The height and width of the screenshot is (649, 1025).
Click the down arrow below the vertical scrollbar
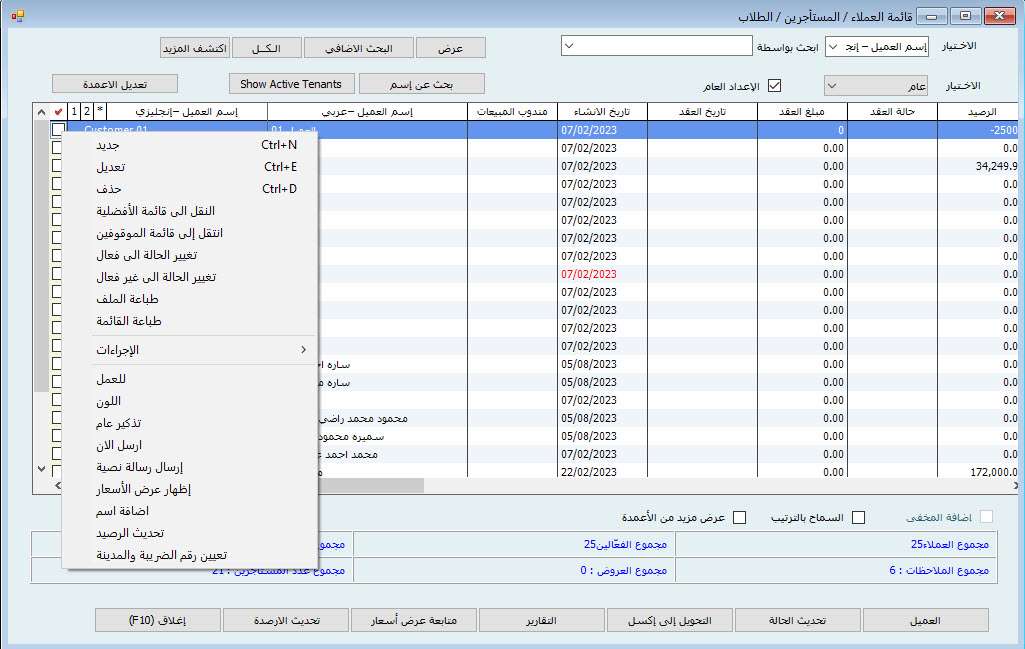point(41,468)
